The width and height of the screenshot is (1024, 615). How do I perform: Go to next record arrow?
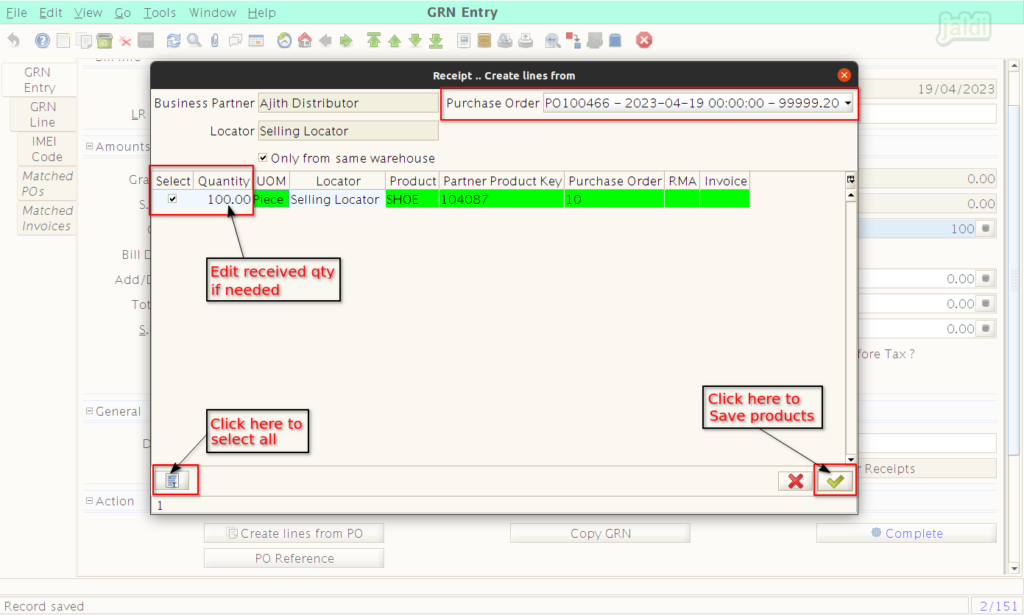[x=415, y=40]
